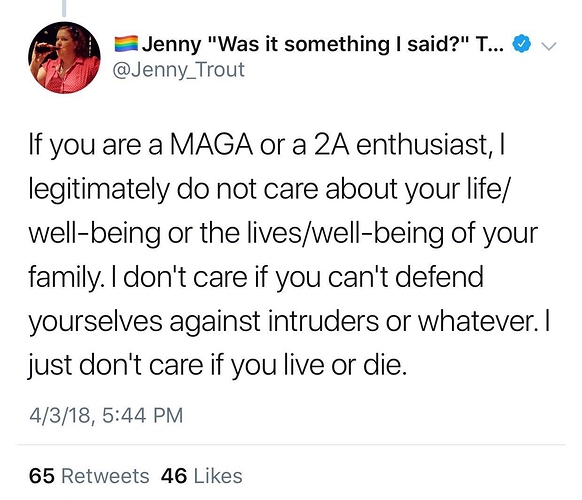Click the word "intruders" in tweet text
The width and height of the screenshot is (582, 500).
click(323, 321)
